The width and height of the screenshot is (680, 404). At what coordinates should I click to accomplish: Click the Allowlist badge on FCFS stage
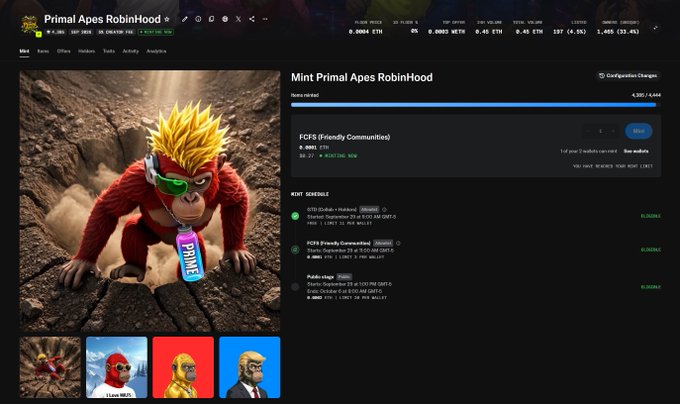point(383,243)
